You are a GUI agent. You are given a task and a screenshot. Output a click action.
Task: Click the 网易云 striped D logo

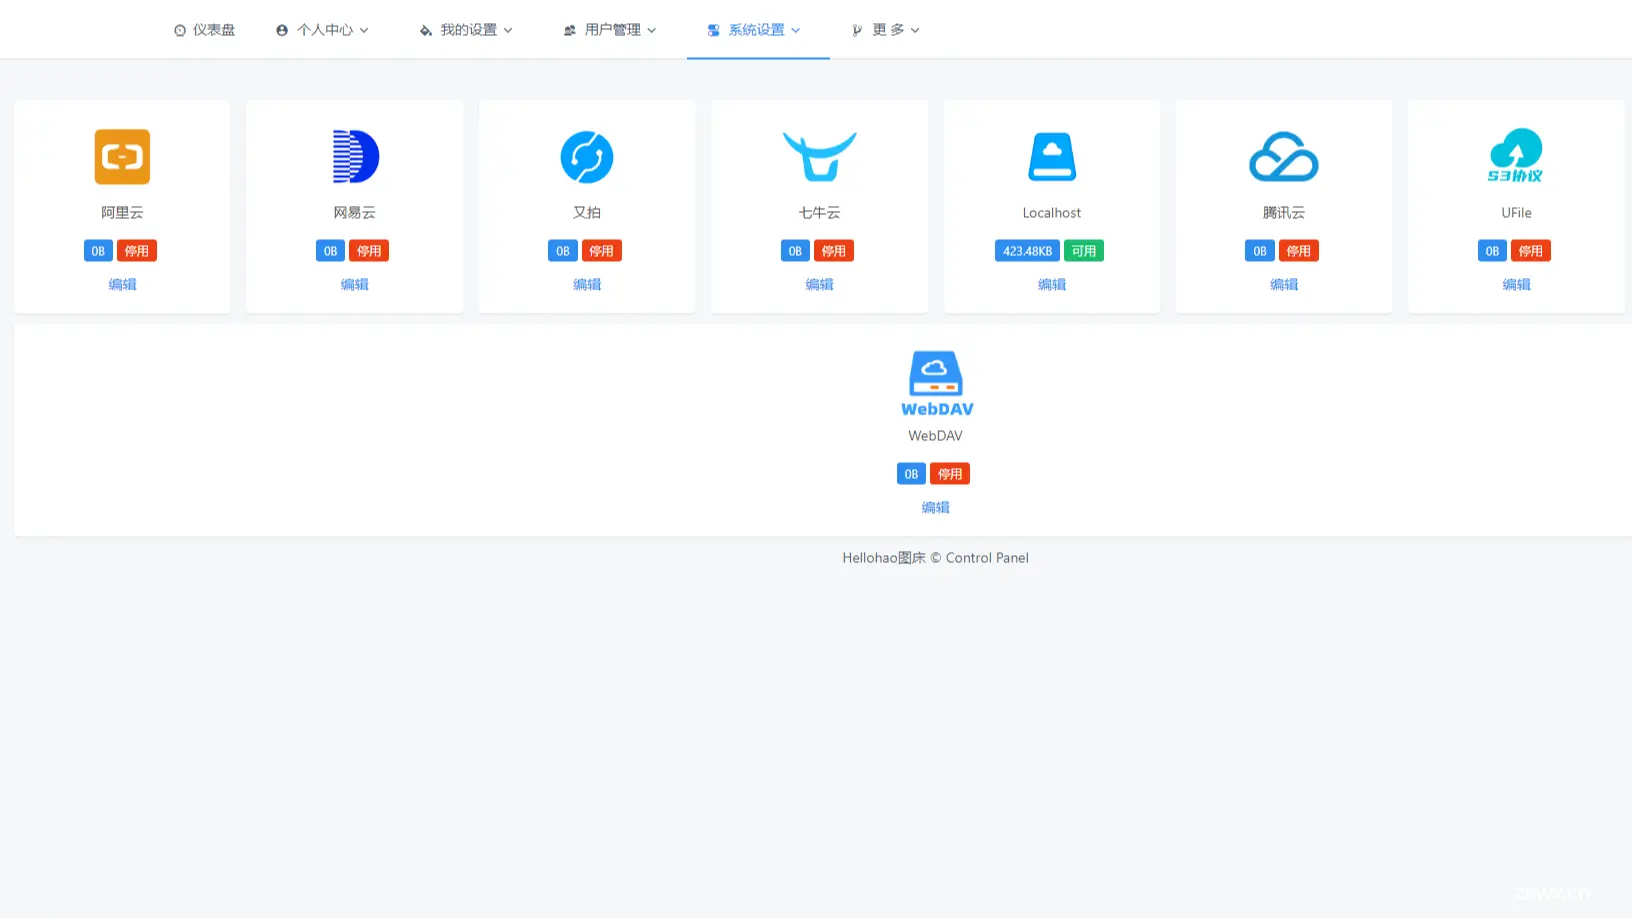pos(355,157)
